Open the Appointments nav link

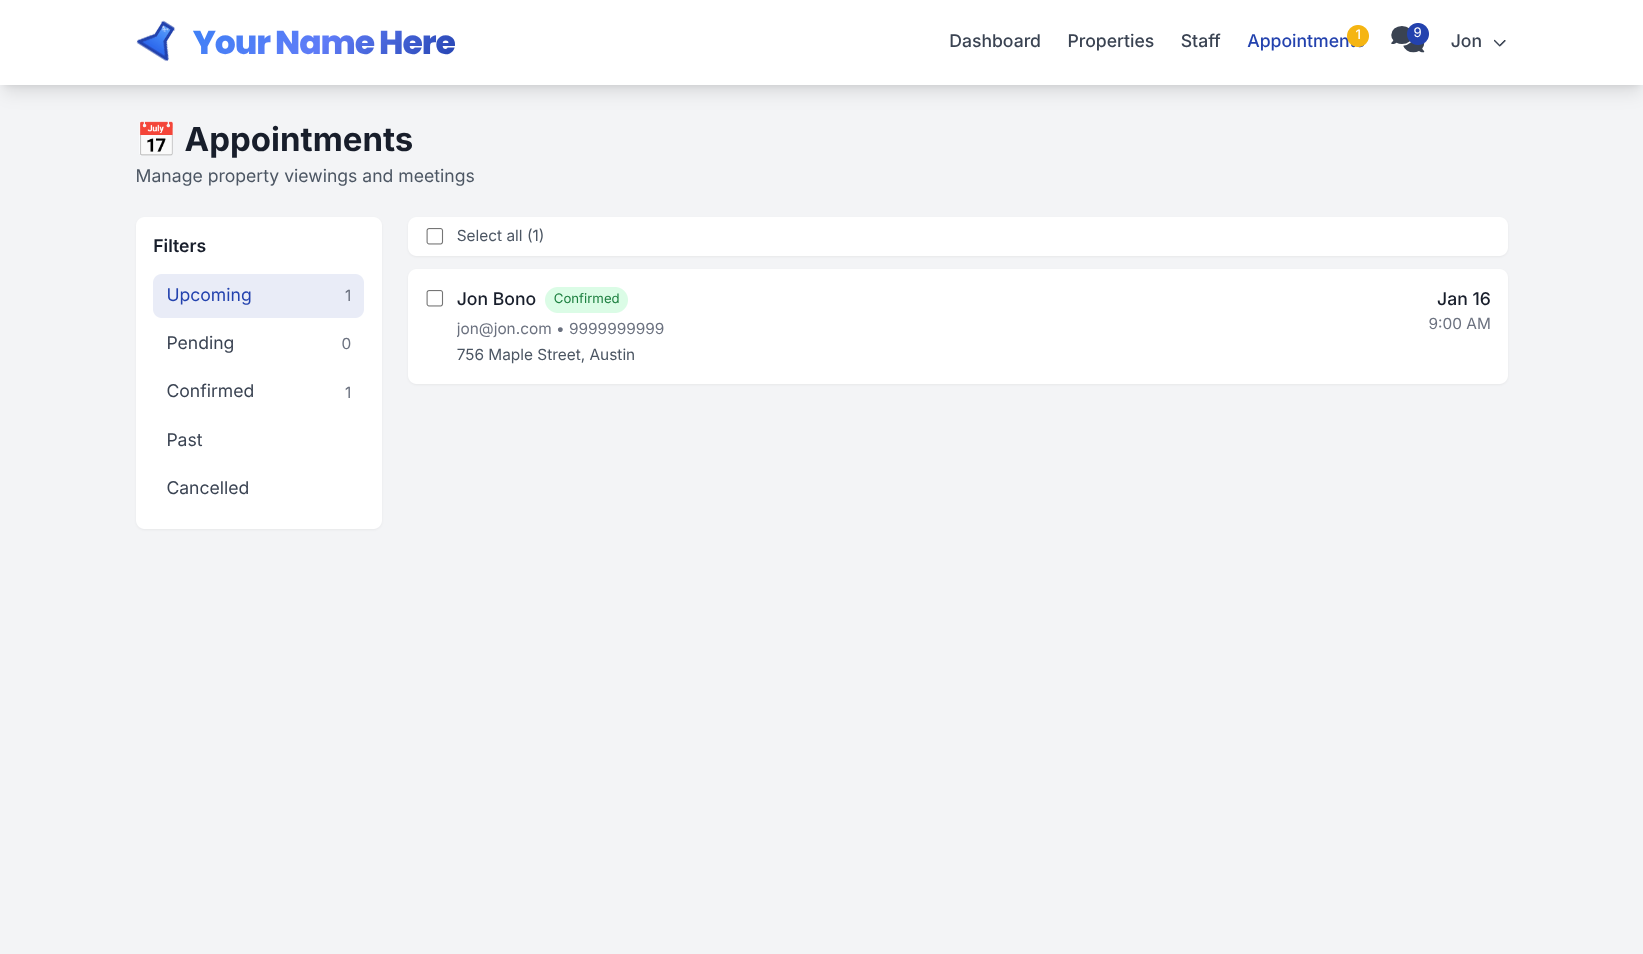[1297, 41]
